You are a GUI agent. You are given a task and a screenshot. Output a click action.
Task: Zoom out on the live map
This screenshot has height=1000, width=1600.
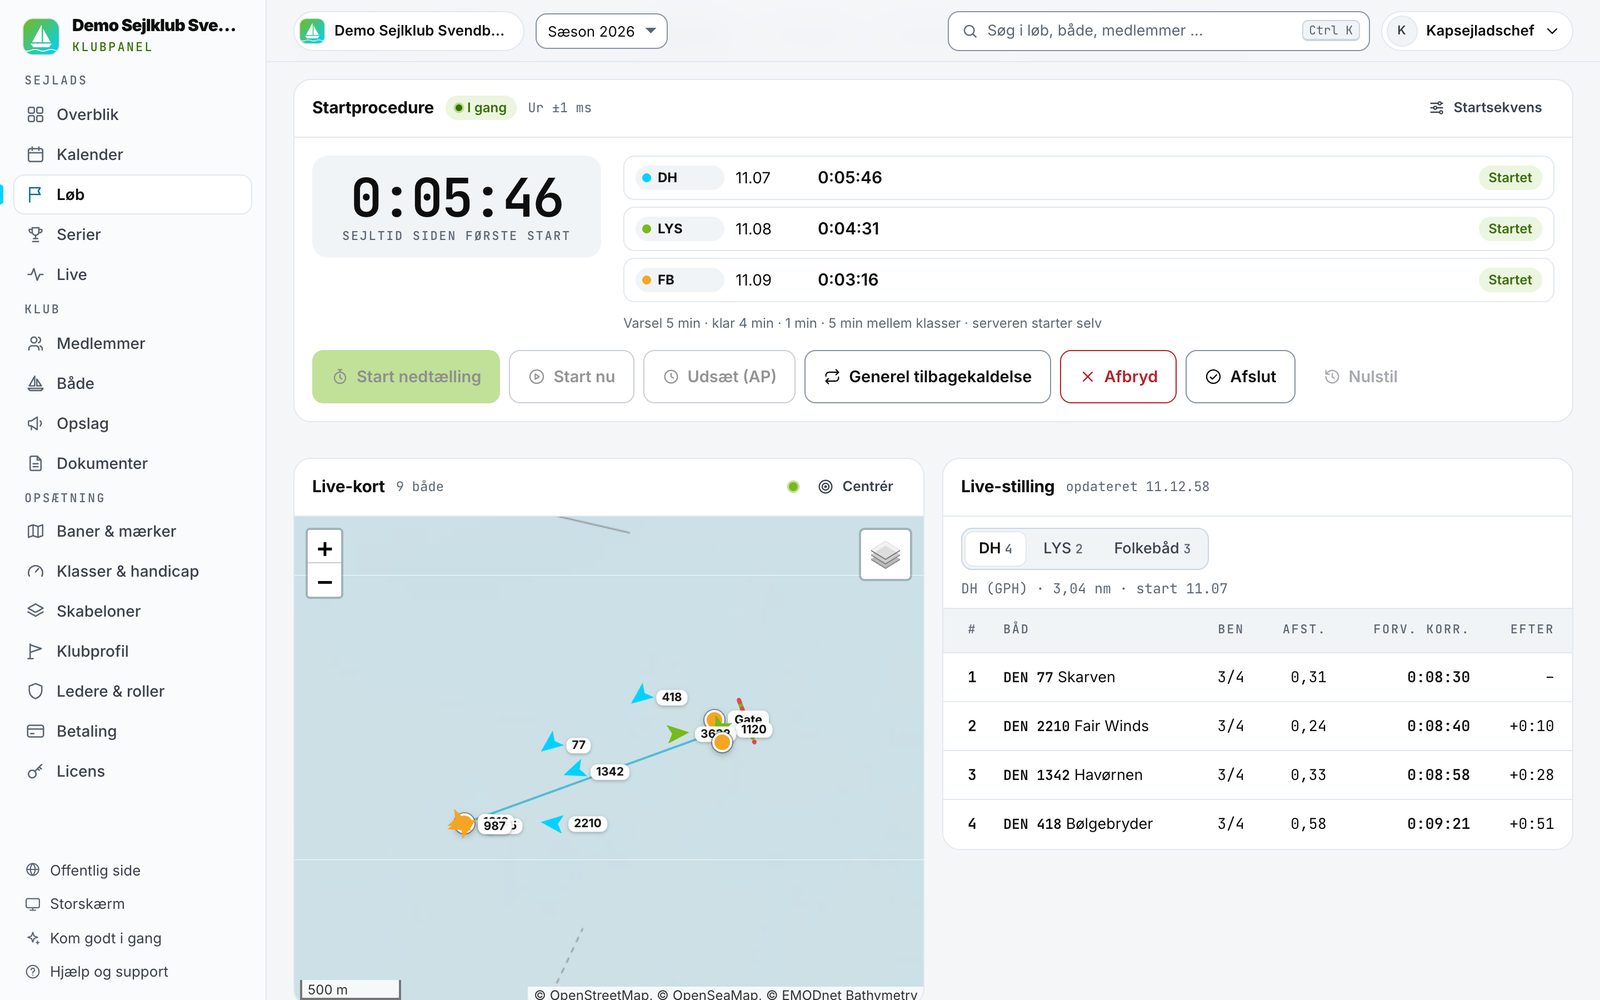pyautogui.click(x=324, y=581)
